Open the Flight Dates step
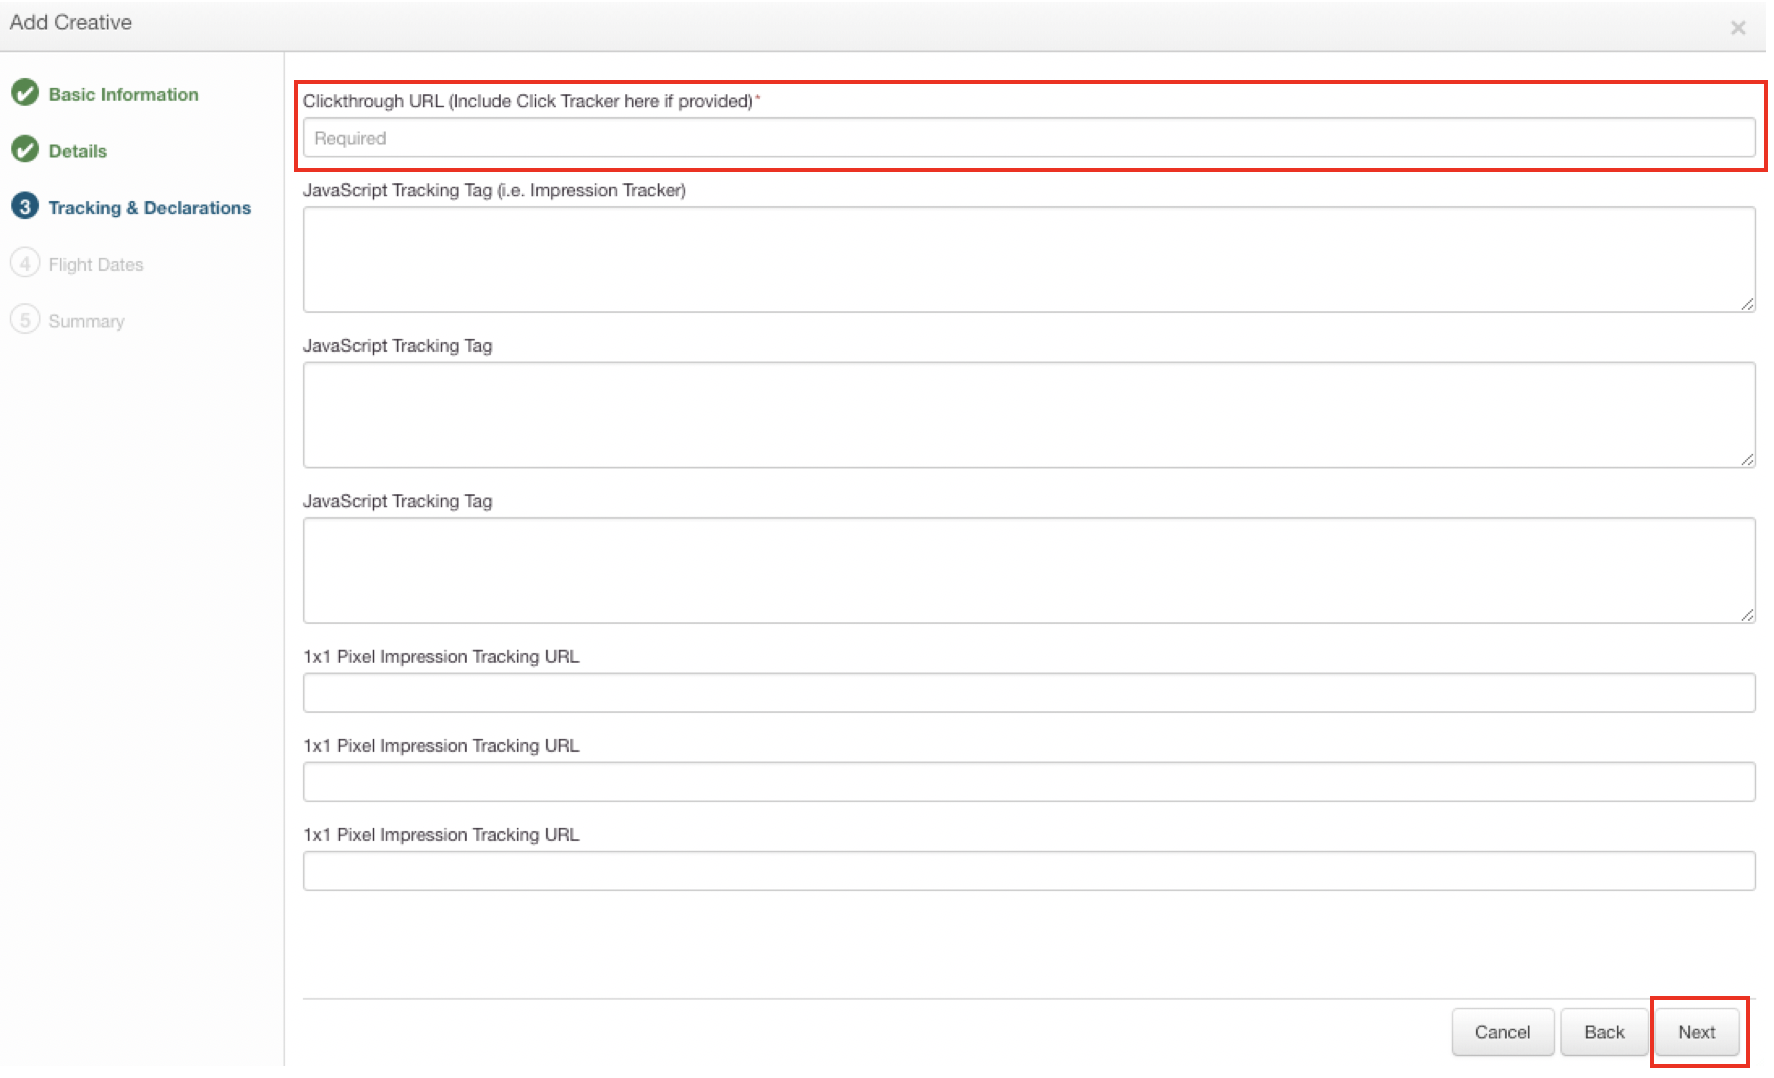Screen dimensions: 1774x1078 click(96, 265)
